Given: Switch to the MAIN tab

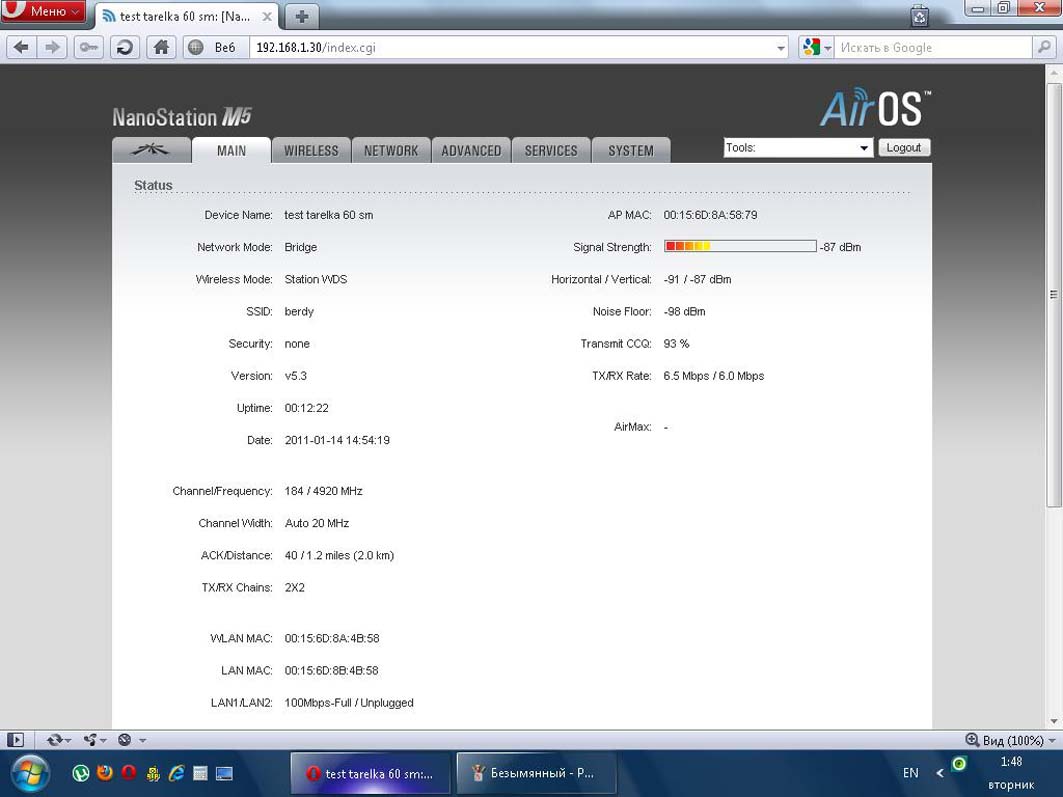Looking at the screenshot, I should click(231, 150).
